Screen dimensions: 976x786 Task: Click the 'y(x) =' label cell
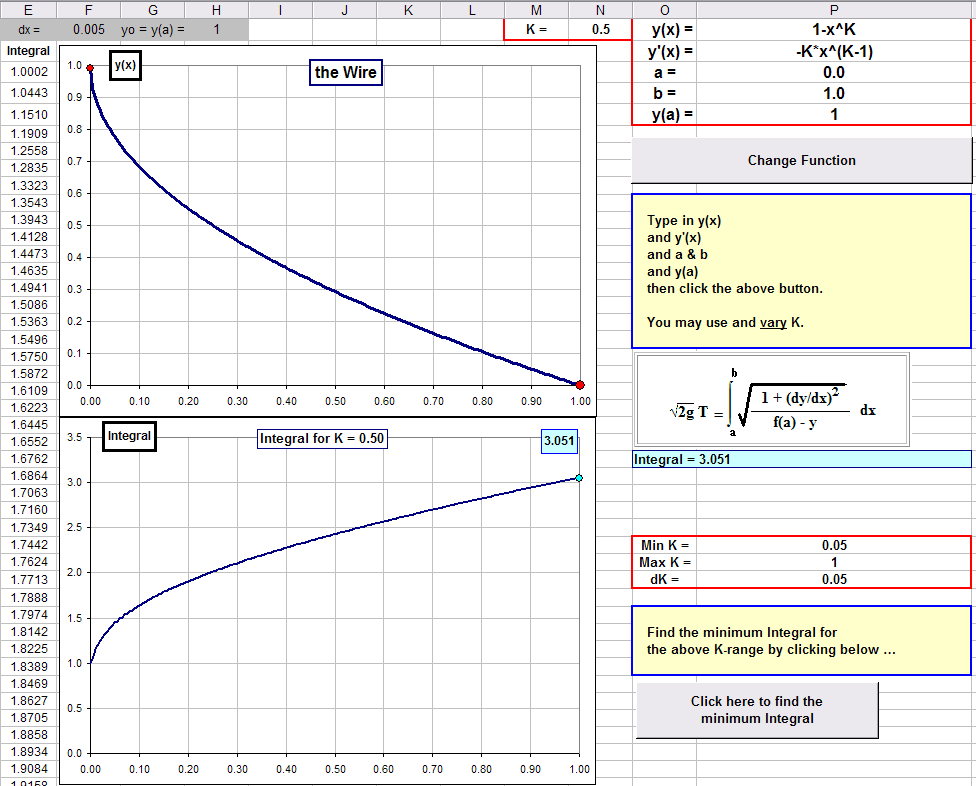click(664, 30)
